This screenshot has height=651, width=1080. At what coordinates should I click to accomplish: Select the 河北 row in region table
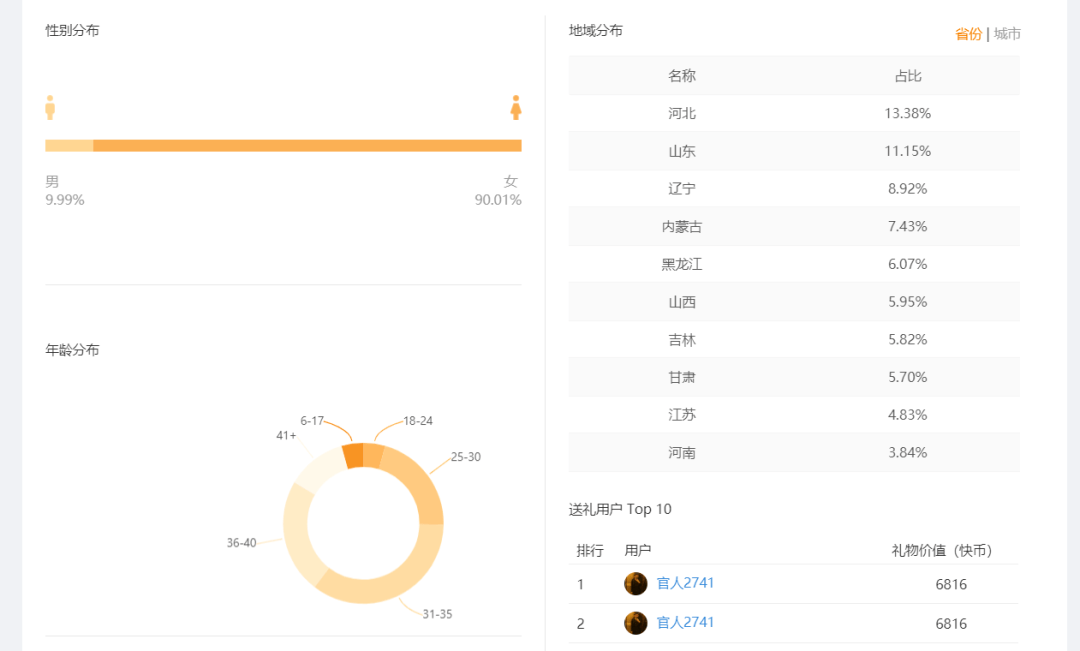click(794, 114)
